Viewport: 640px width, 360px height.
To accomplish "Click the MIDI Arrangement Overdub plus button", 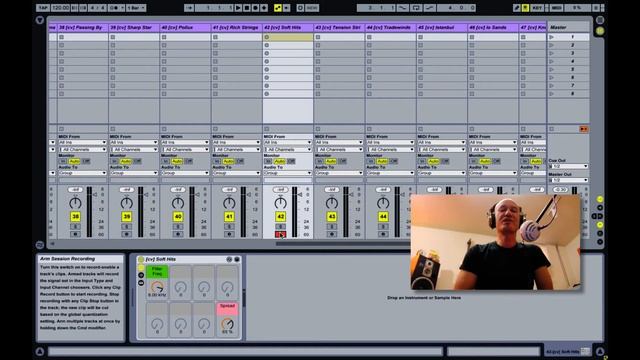I will coord(264,8).
